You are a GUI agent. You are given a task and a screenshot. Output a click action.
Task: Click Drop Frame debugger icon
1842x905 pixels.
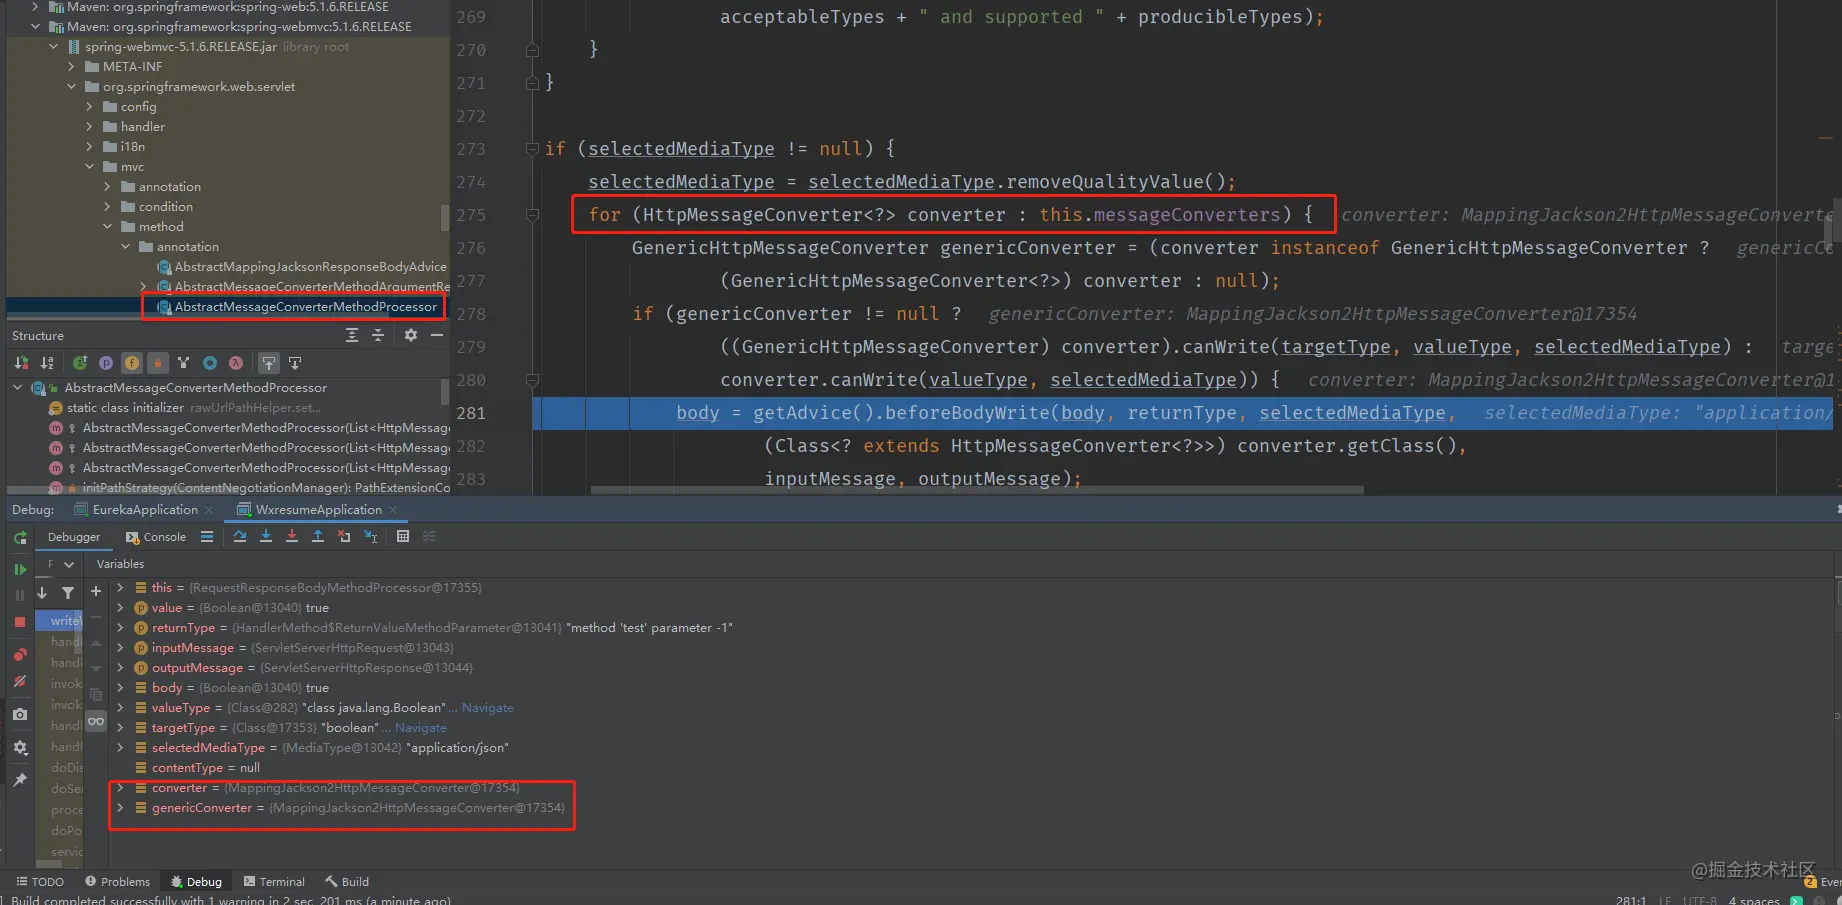tap(344, 537)
